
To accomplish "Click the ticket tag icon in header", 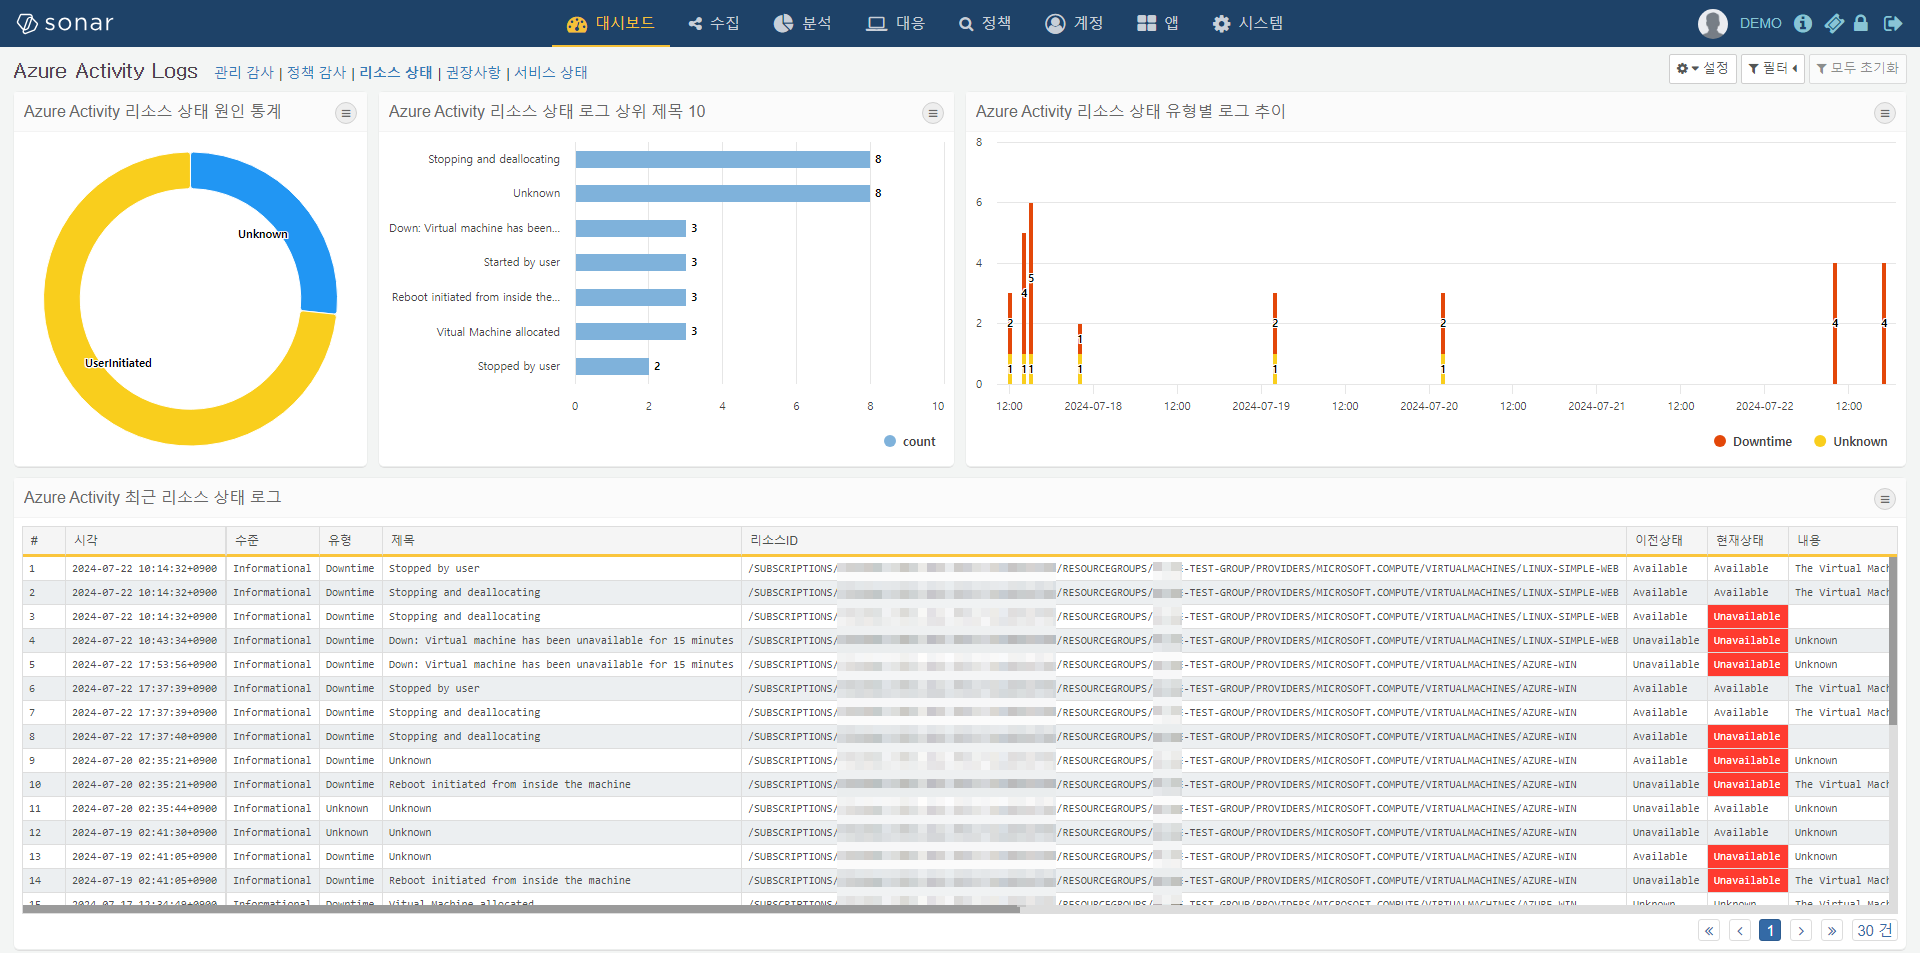I will pyautogui.click(x=1833, y=23).
